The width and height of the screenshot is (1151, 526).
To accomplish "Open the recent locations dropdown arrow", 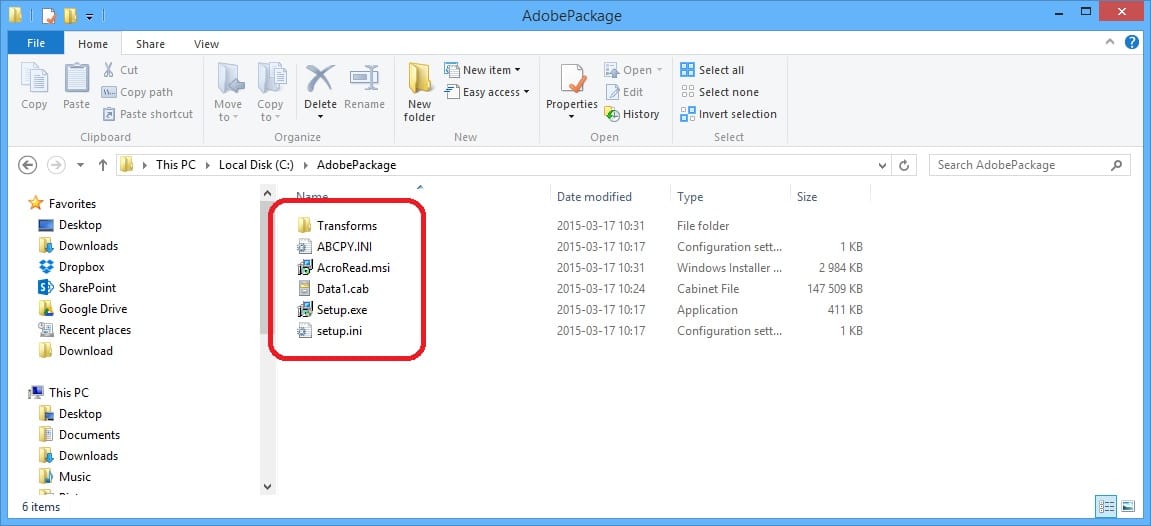I will [x=80, y=165].
